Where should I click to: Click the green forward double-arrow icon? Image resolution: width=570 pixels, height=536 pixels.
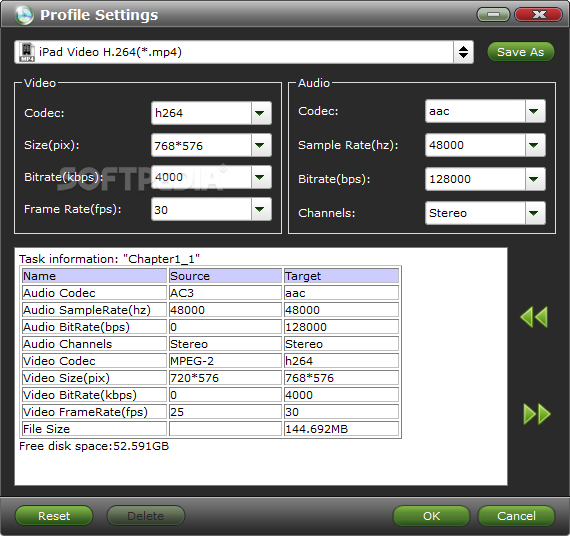pyautogui.click(x=537, y=414)
